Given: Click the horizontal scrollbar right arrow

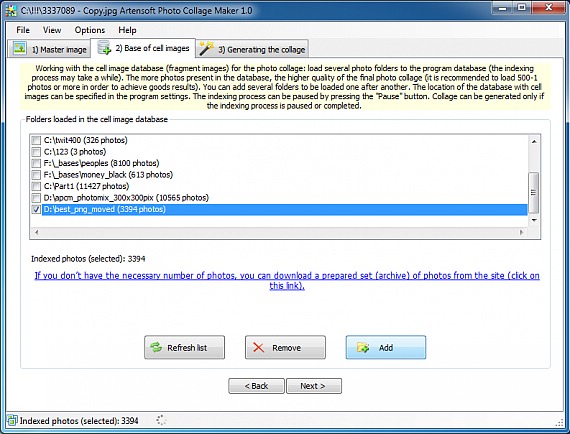Looking at the screenshot, I should click(x=521, y=232).
